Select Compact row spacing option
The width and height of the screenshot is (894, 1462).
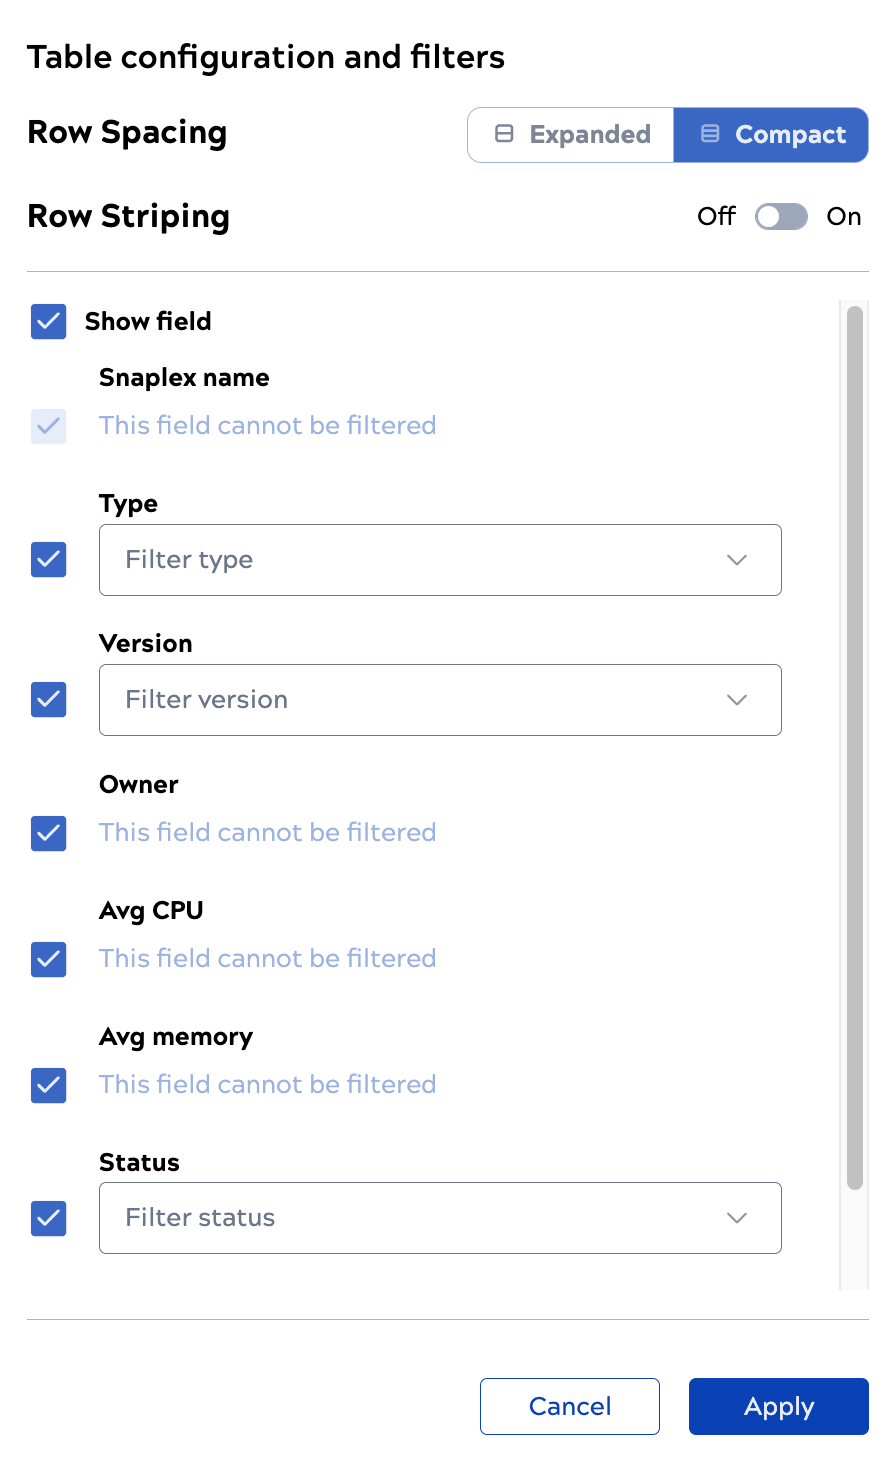pyautogui.click(x=771, y=135)
